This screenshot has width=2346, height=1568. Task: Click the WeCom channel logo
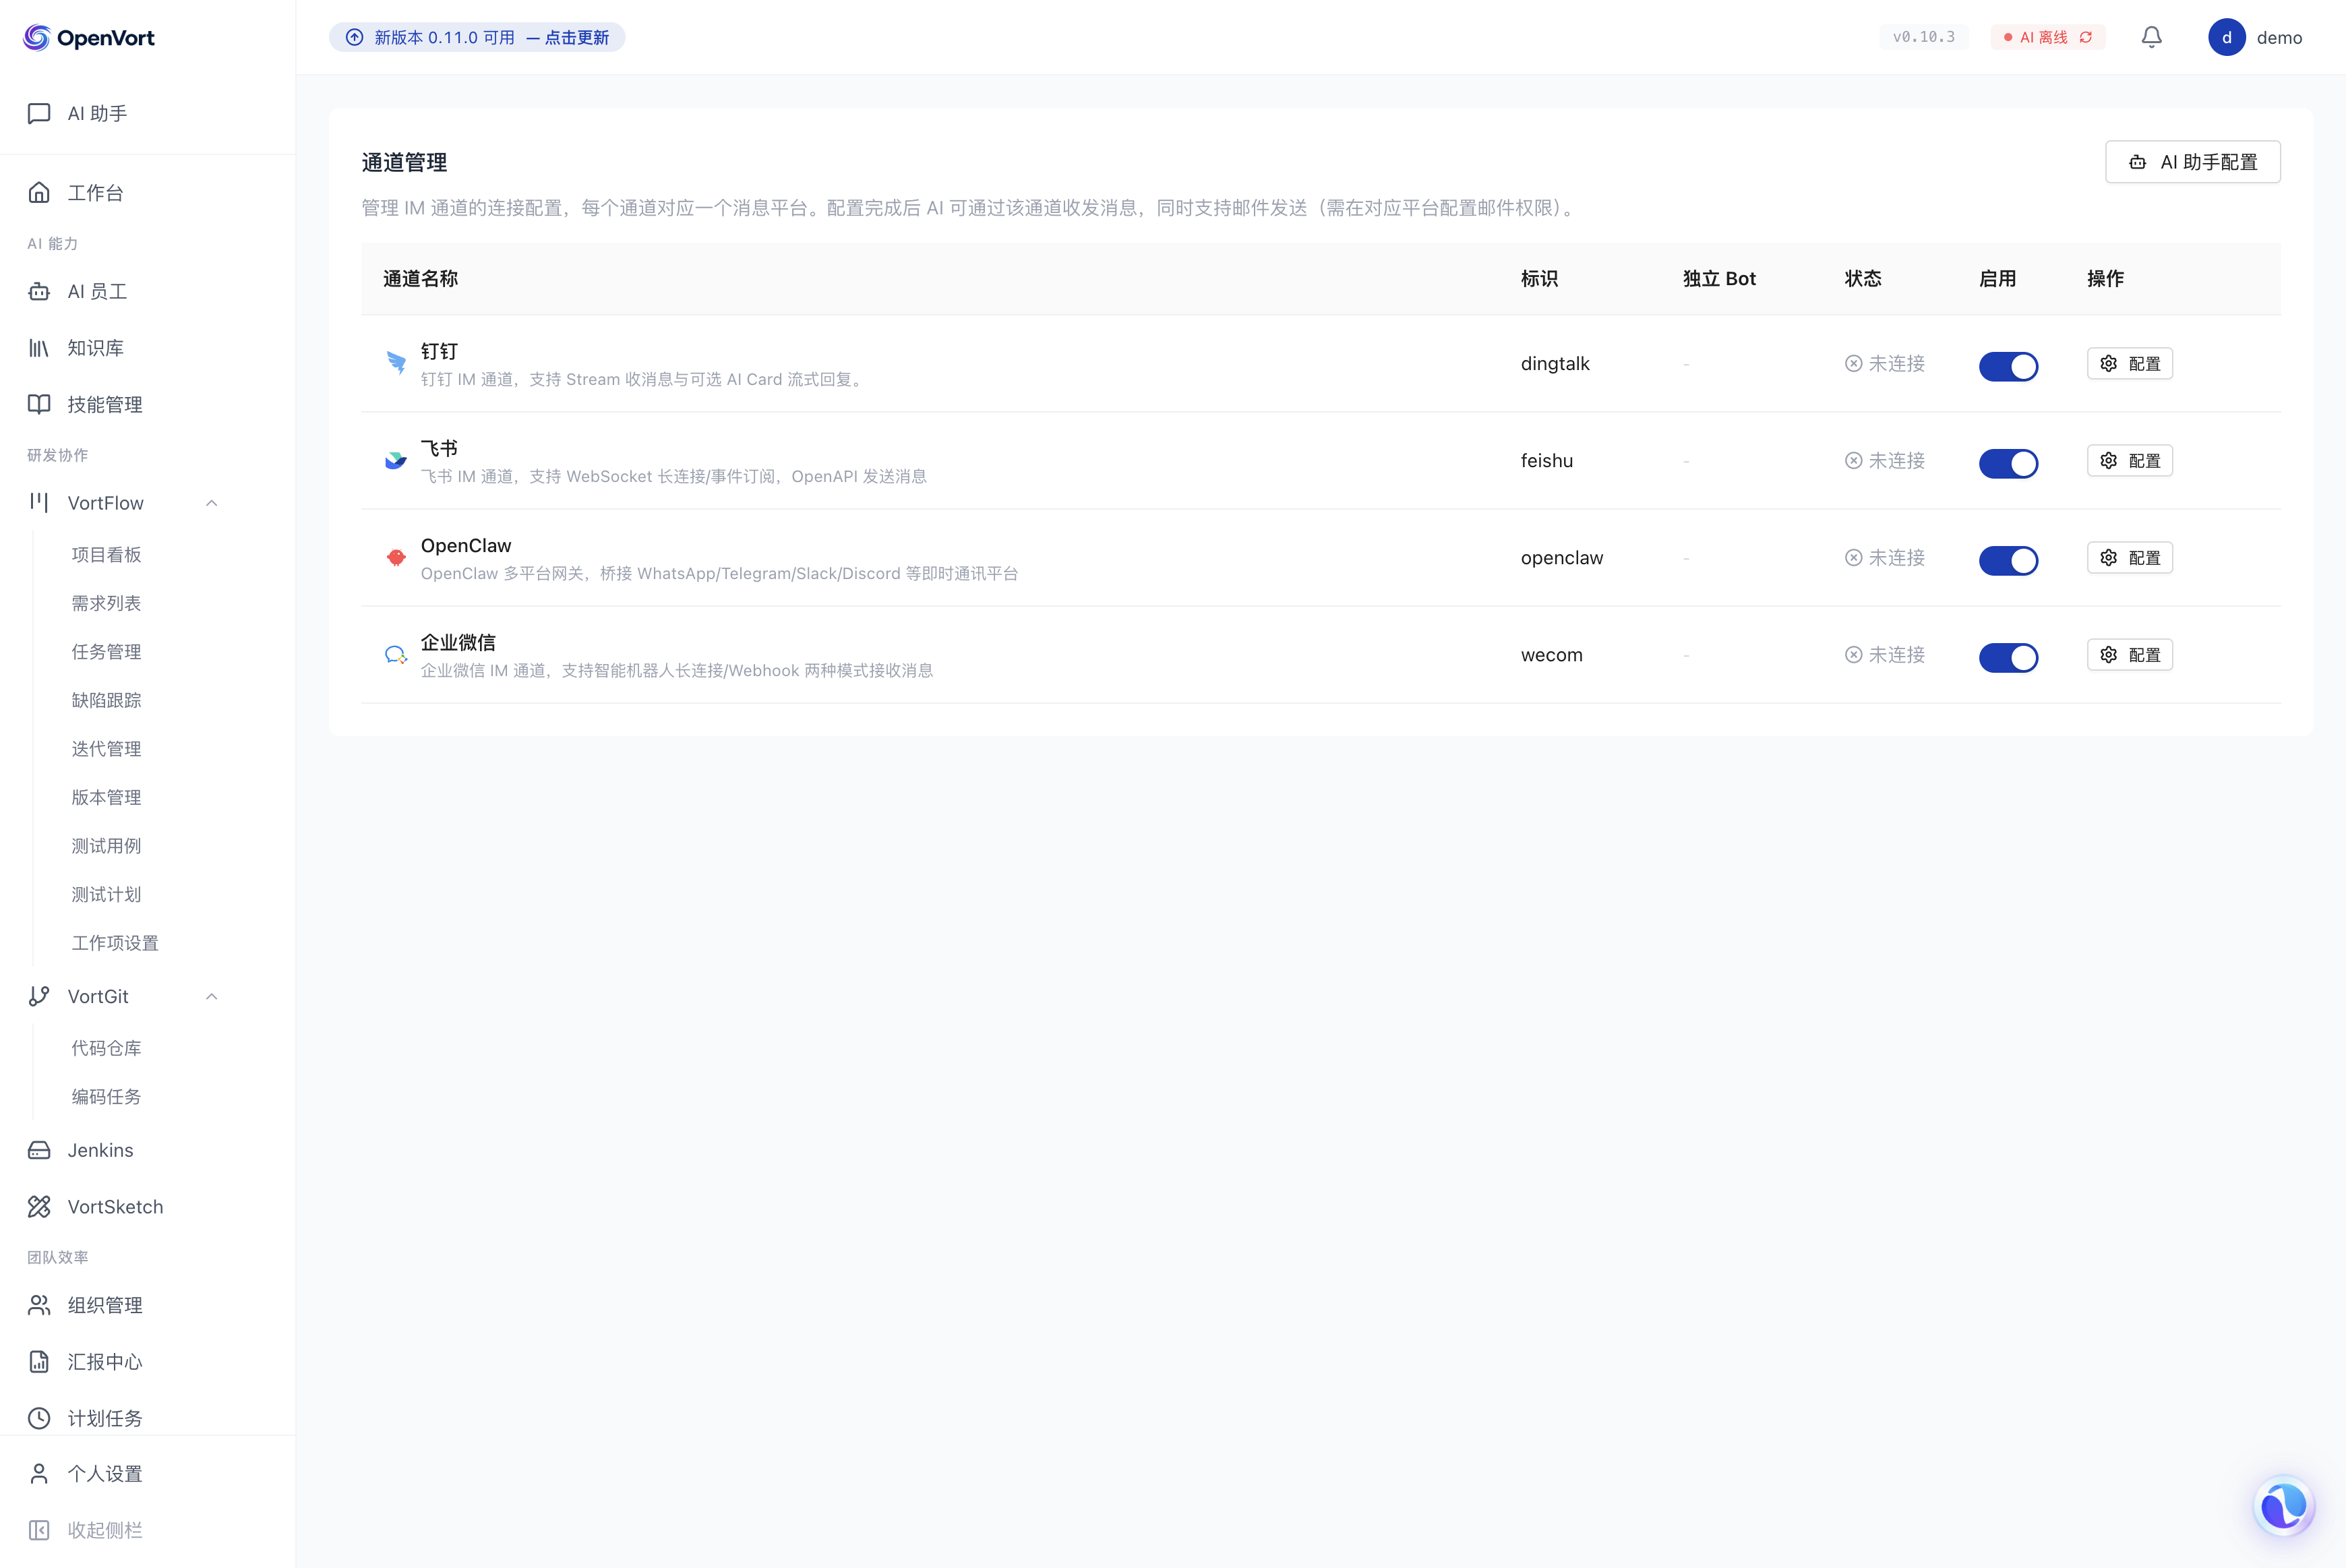pyautogui.click(x=396, y=654)
